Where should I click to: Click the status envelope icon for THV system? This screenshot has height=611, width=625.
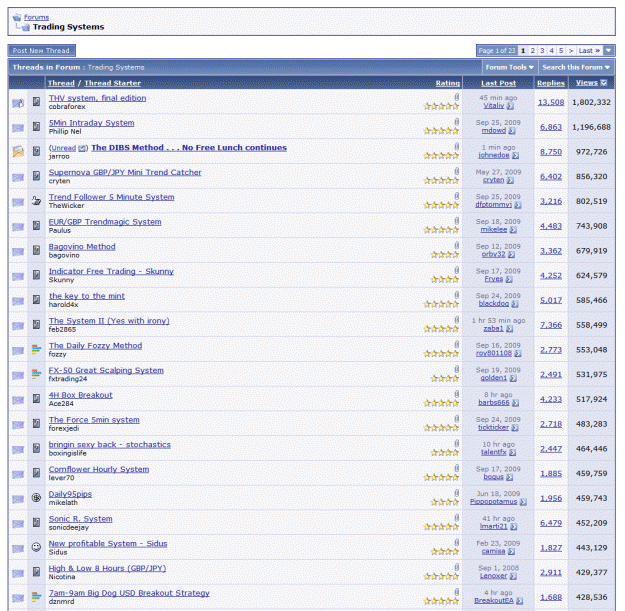[x=18, y=103]
